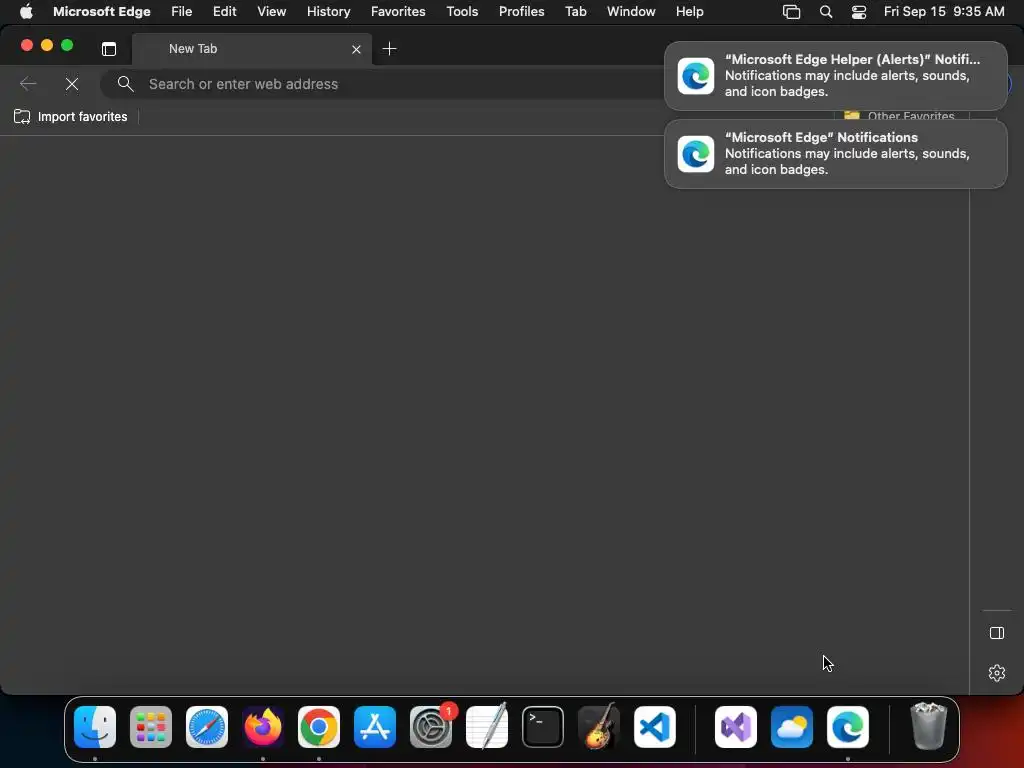Open TextEdit from the Dock
1024x768 pixels.
(487, 727)
